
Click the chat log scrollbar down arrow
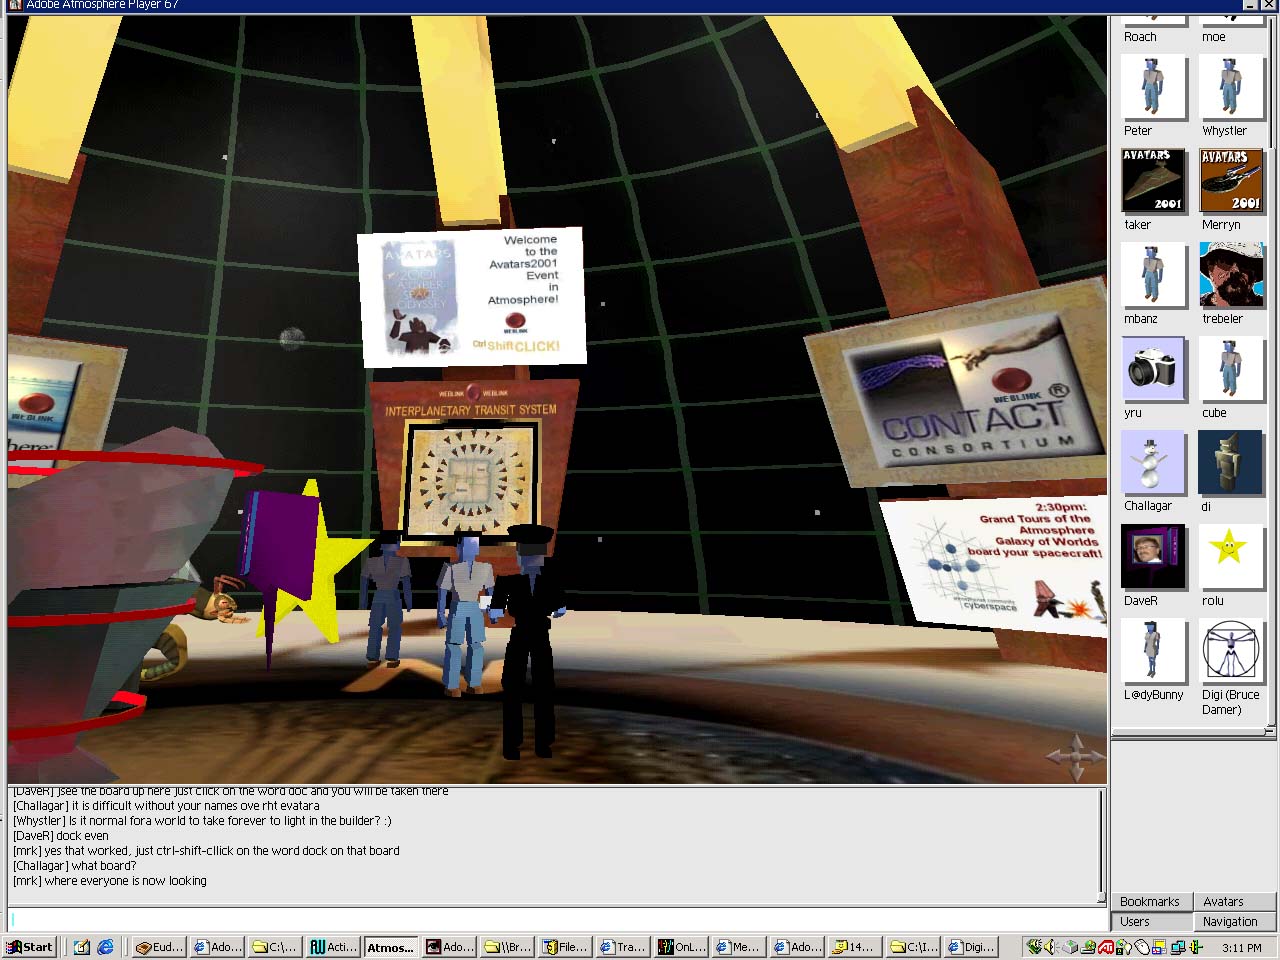click(x=1102, y=897)
